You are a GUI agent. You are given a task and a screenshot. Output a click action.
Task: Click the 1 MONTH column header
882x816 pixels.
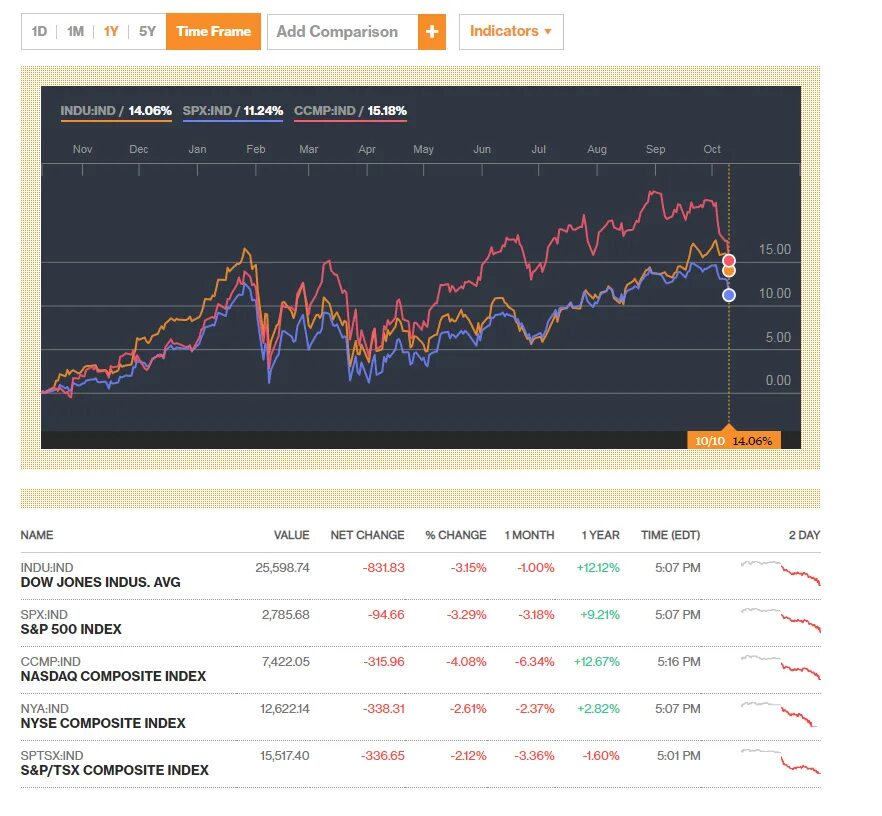529,535
